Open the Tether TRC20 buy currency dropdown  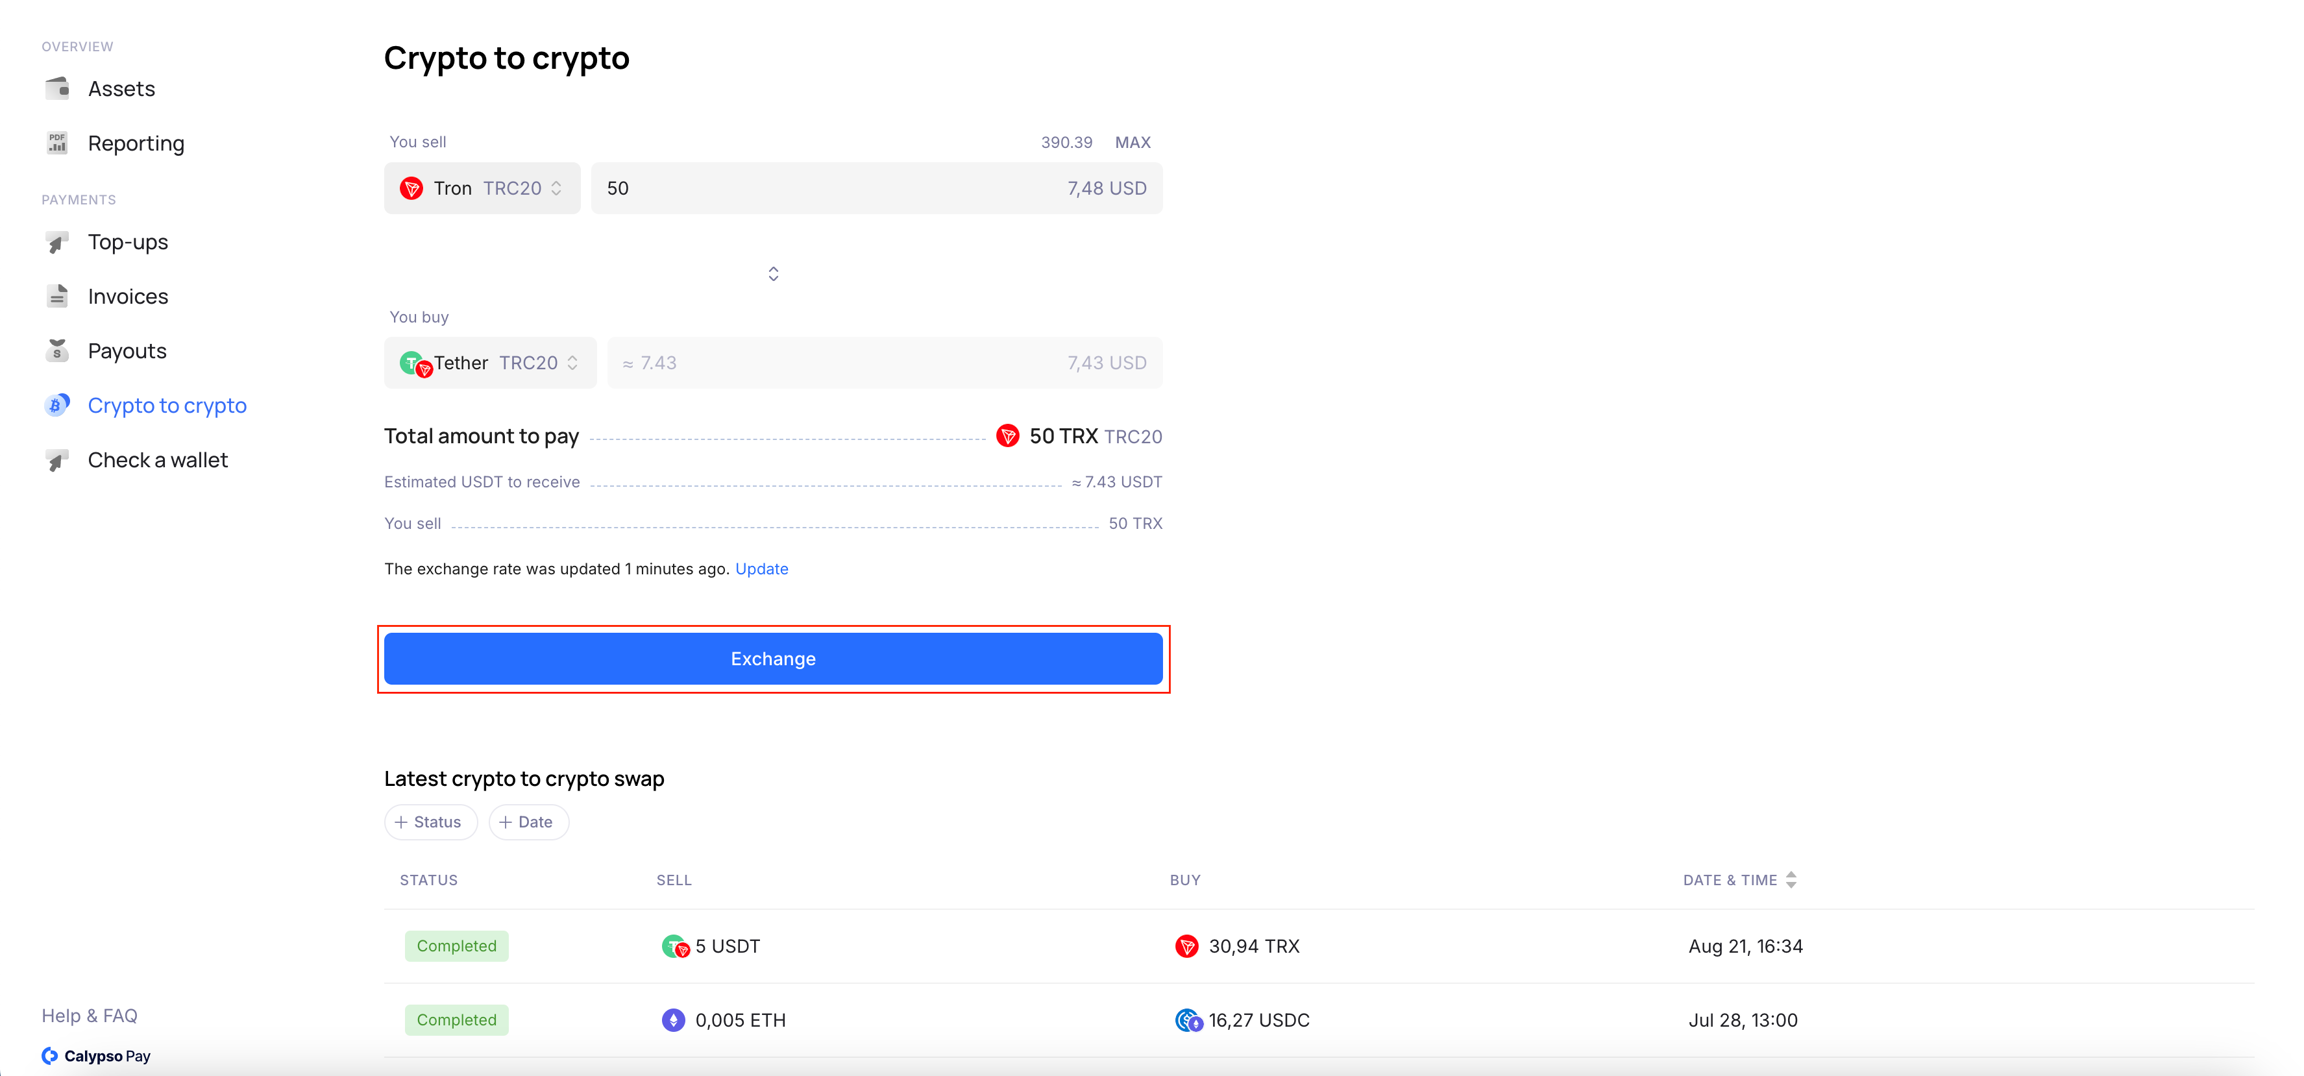click(490, 363)
